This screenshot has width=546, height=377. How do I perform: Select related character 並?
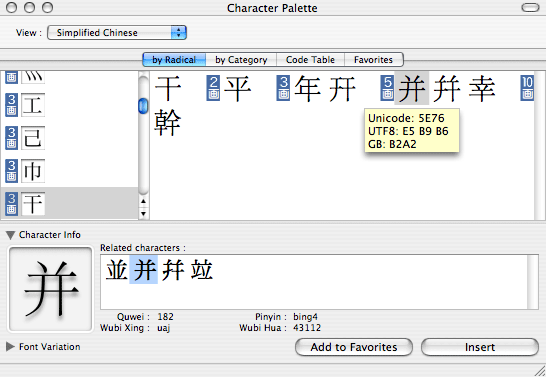tap(116, 270)
